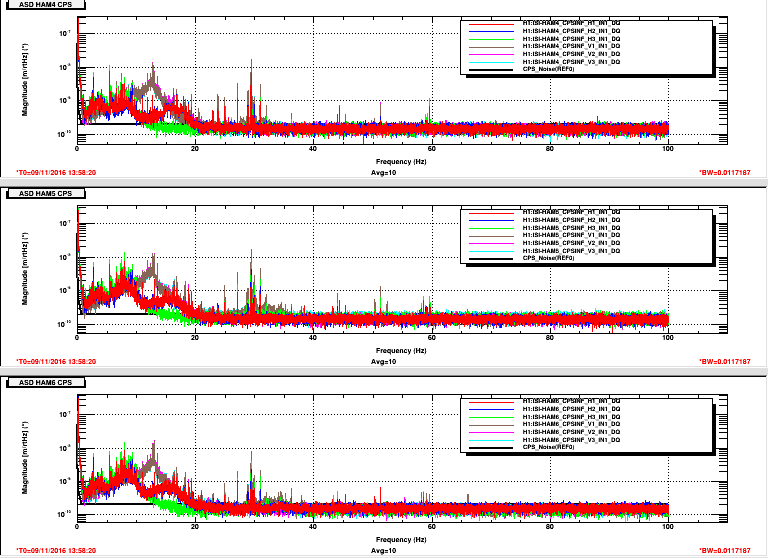Click 'Frequency (Hz)' label under HAM4 plot
Image resolution: width=768 pixels, height=558 pixels.
(x=401, y=162)
